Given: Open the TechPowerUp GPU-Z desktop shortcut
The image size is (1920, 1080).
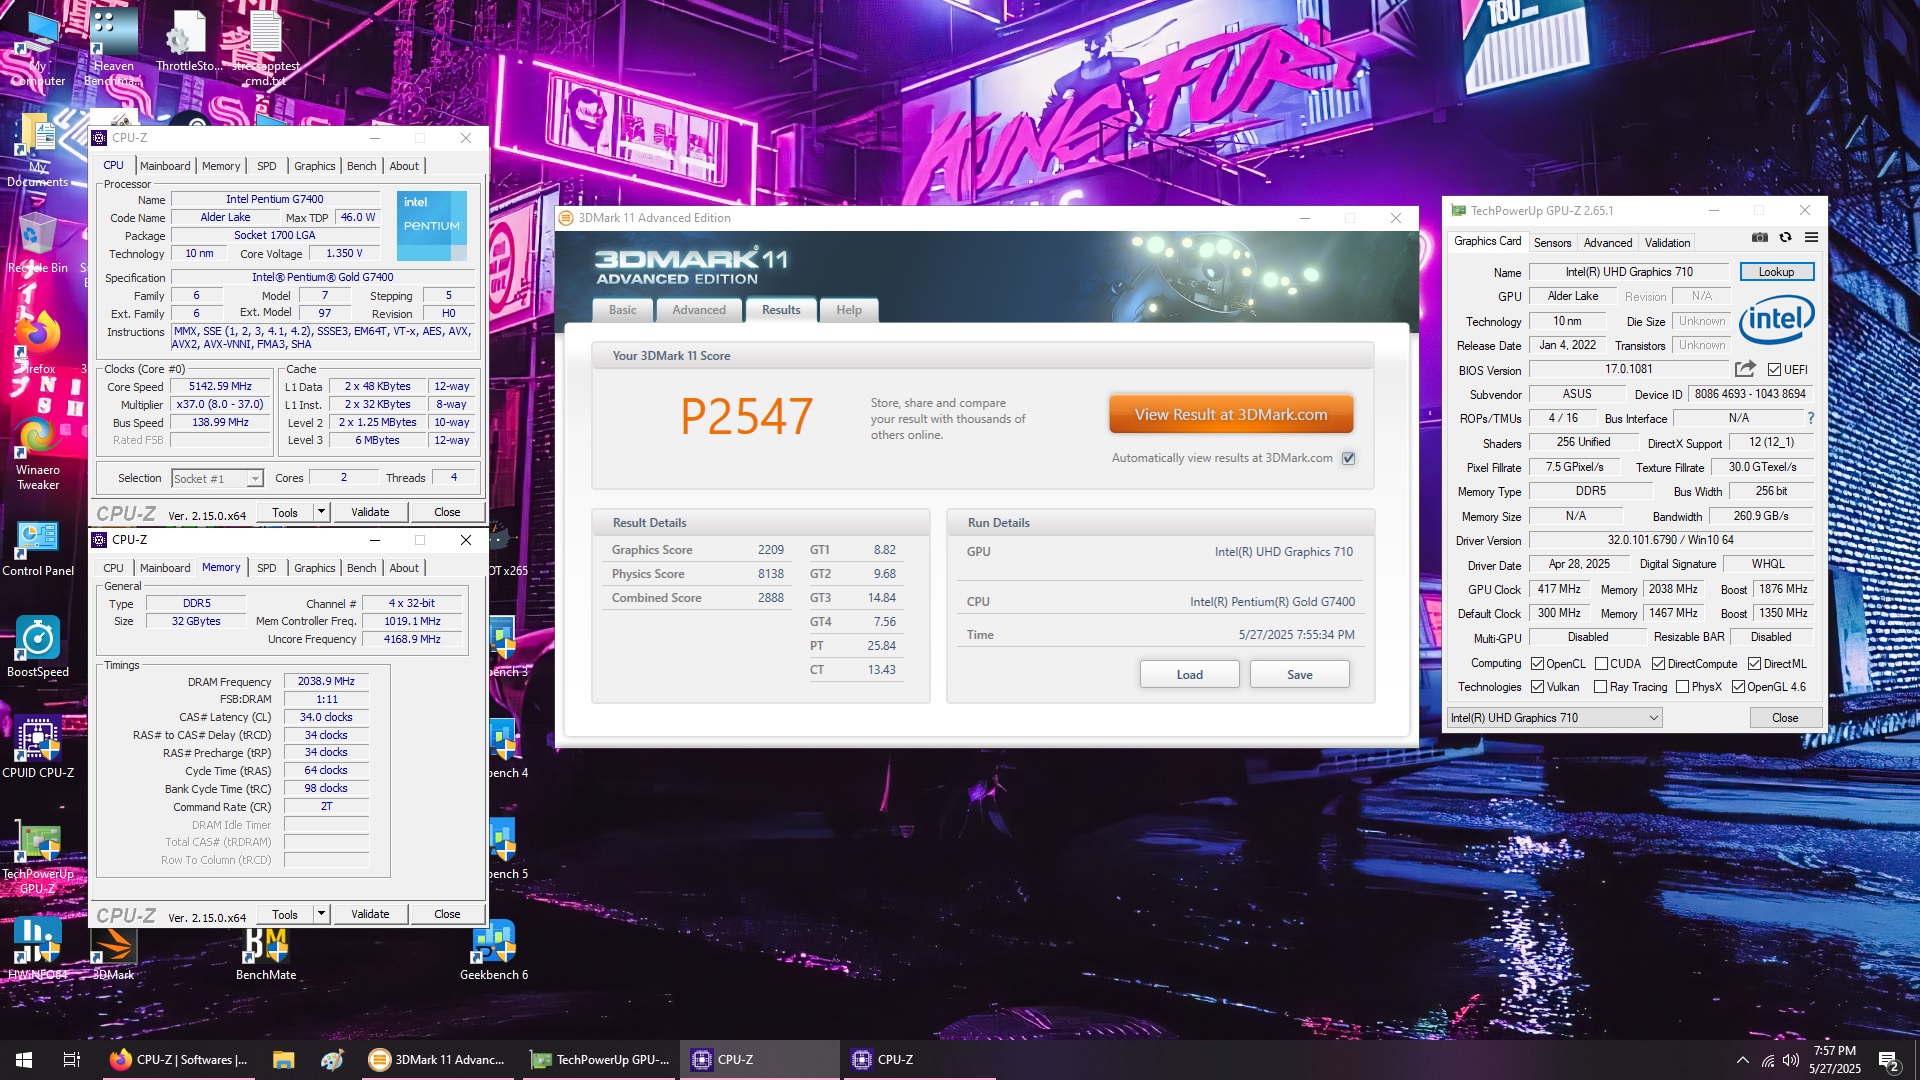Looking at the screenshot, I should tap(38, 857).
